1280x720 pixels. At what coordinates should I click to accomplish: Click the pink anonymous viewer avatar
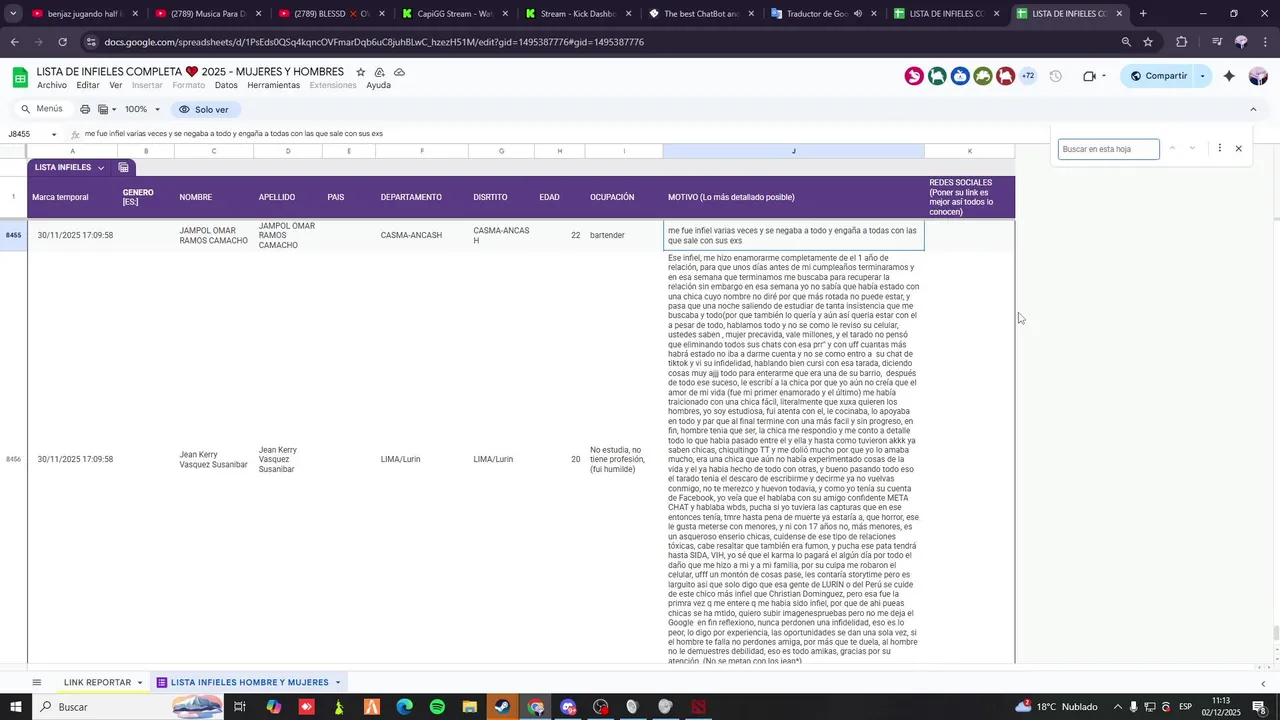tap(914, 76)
